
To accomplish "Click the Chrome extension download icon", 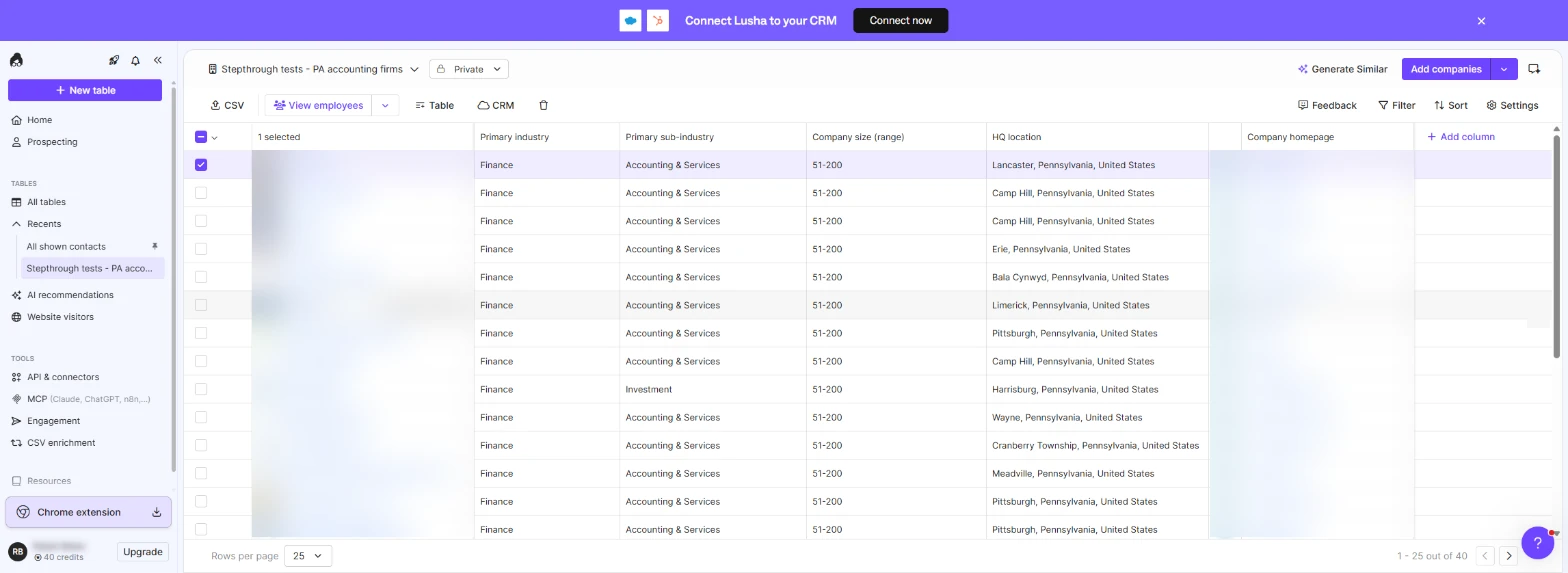I will 157,512.
